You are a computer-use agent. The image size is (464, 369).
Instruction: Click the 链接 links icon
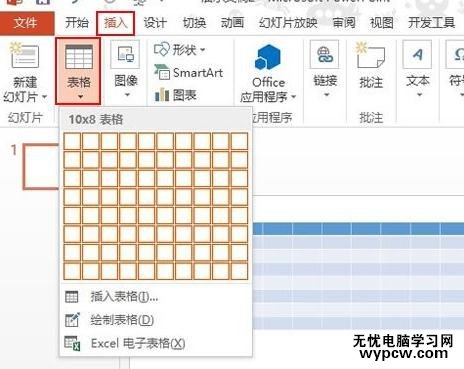pyautogui.click(x=324, y=54)
